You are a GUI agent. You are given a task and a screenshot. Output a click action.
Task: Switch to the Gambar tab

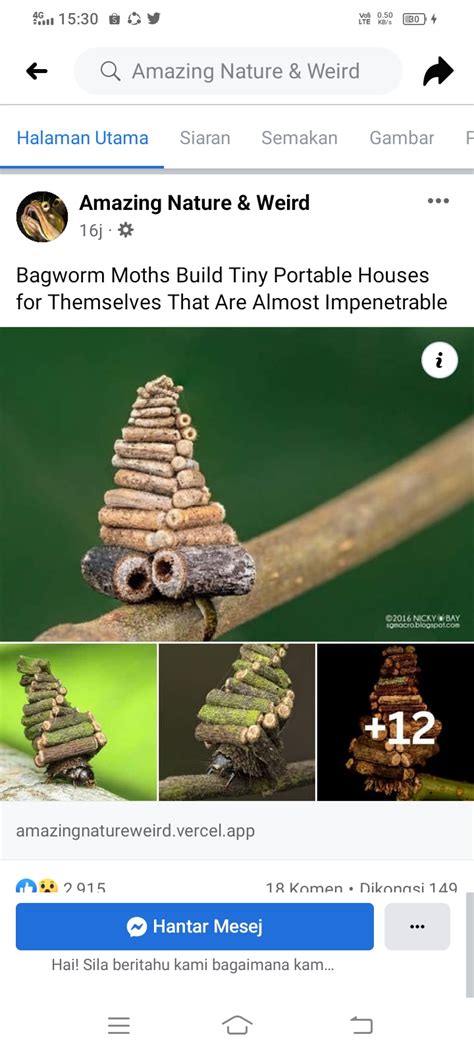point(401,138)
